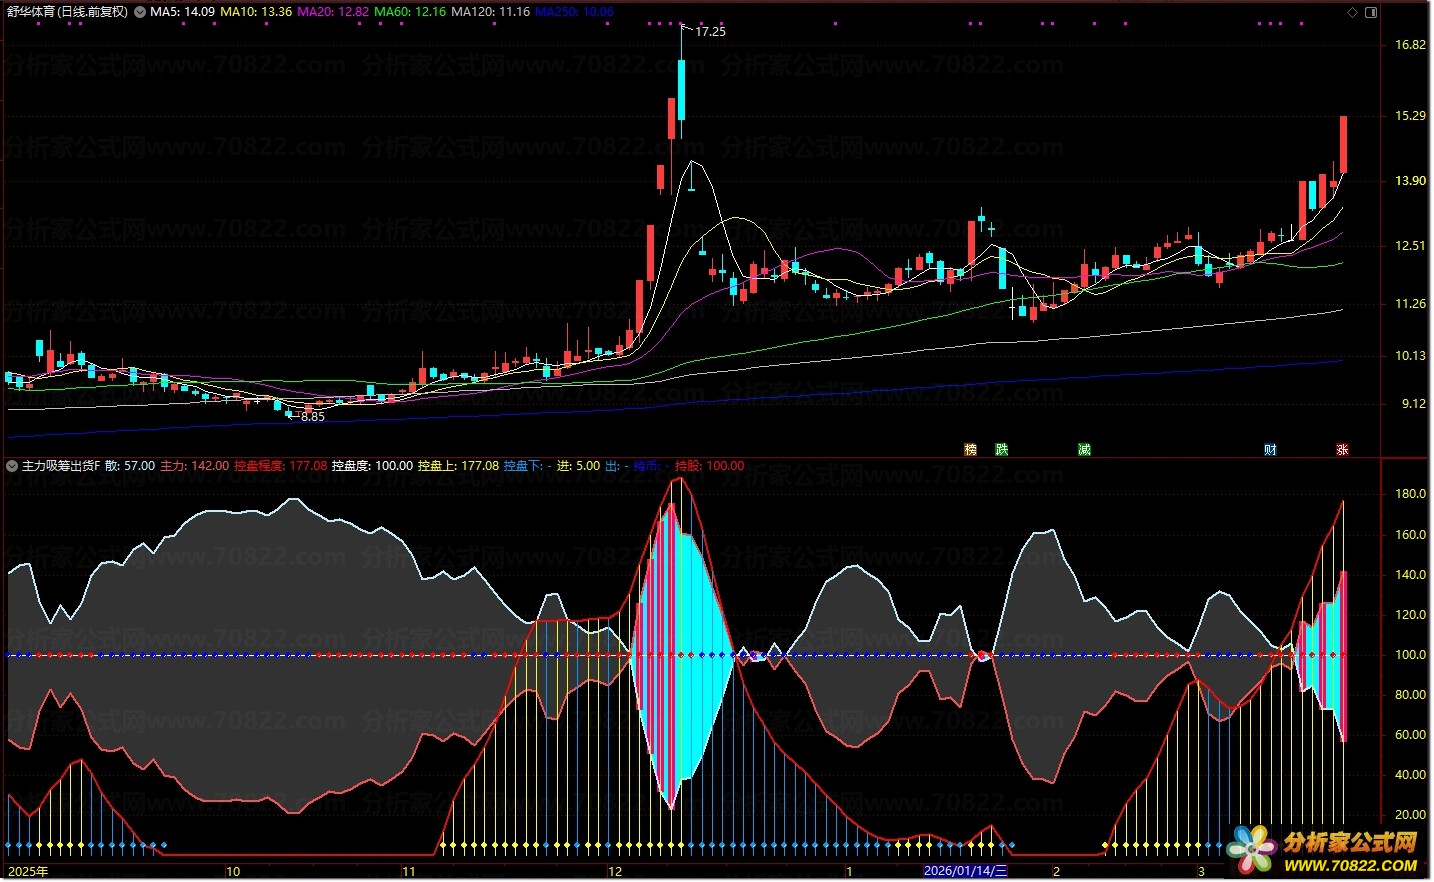Select the MA250 moving average label

tap(574, 12)
